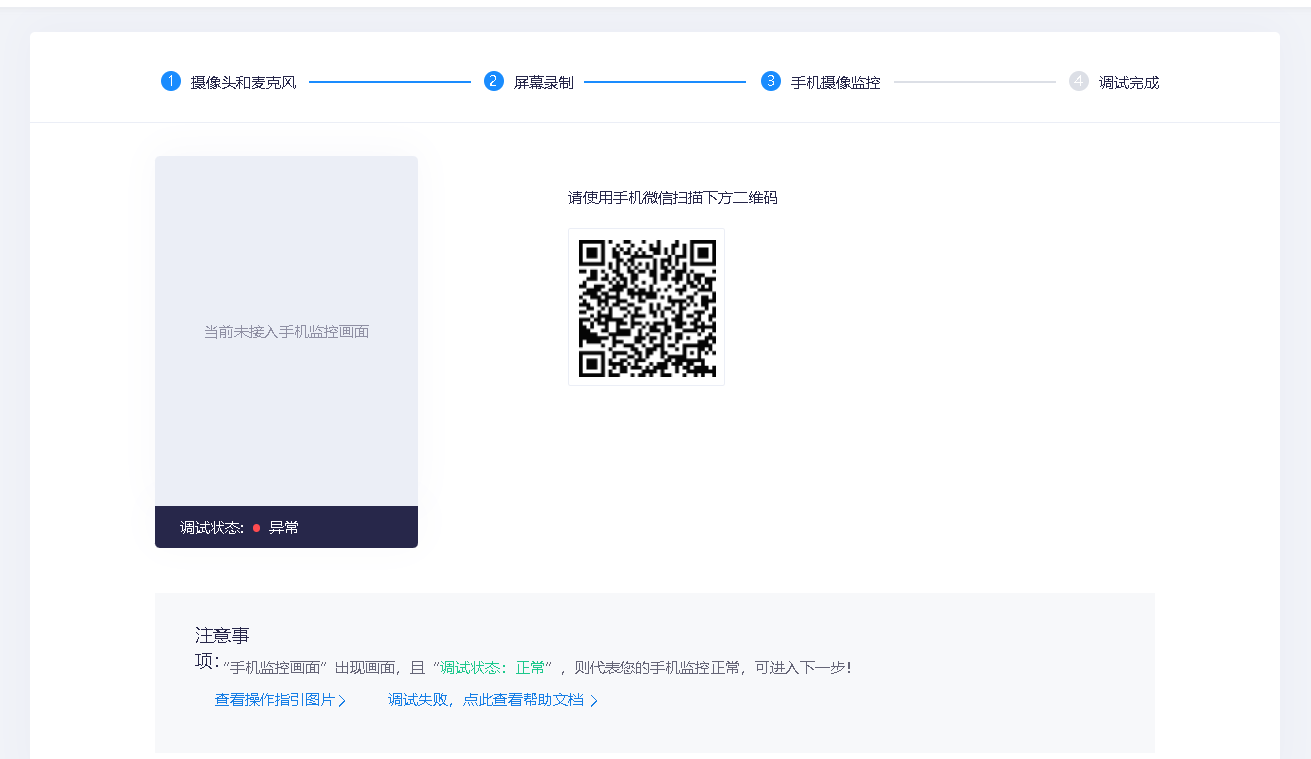1311x759 pixels.
Task: Click the red 异常 status dot
Action: tap(256, 527)
